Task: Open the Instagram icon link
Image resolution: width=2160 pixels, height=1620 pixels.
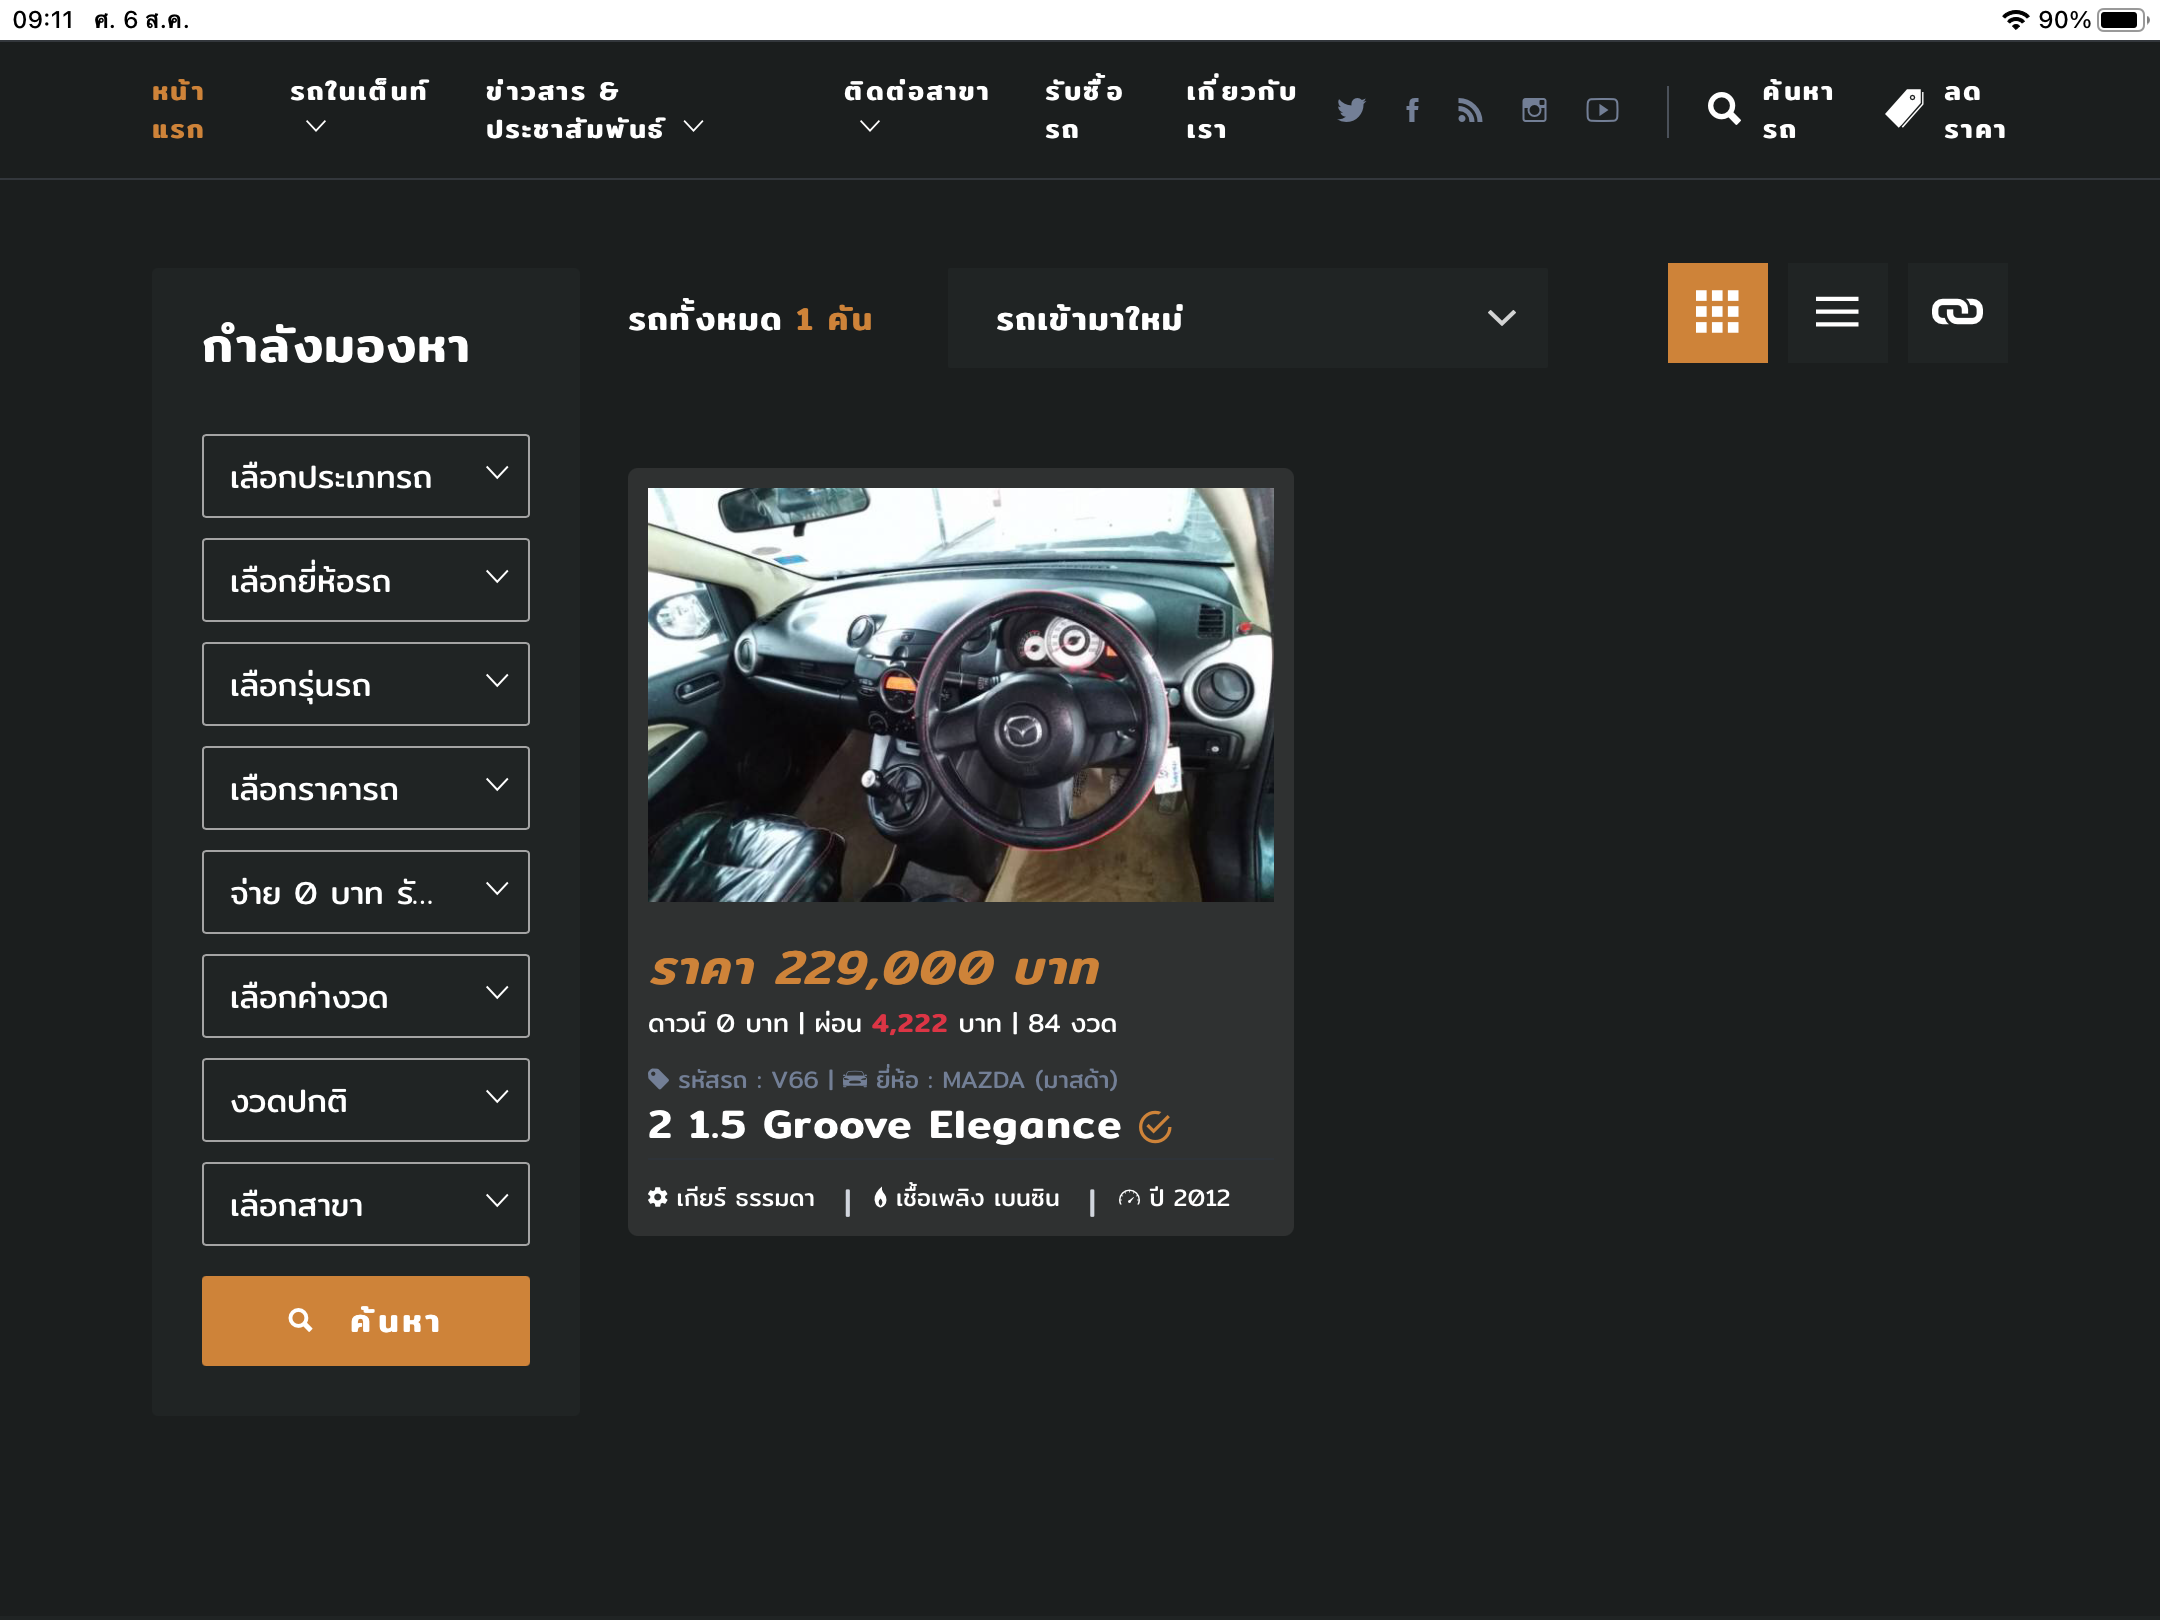Action: 1534,110
